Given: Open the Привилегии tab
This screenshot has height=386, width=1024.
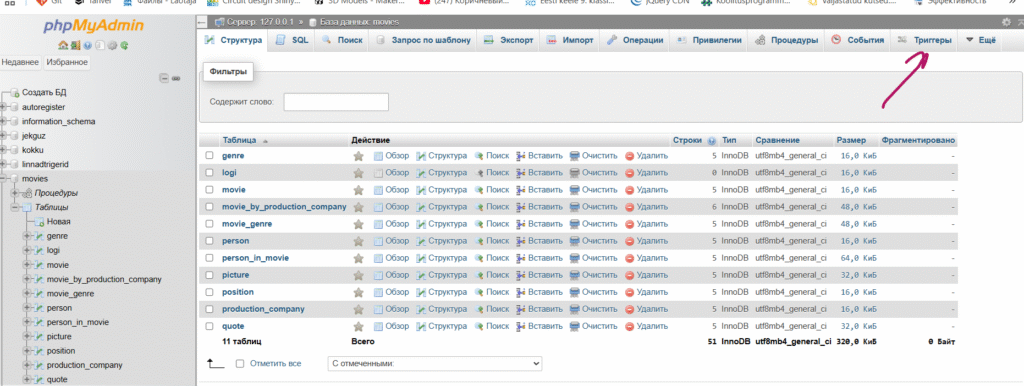Looking at the screenshot, I should pyautogui.click(x=709, y=40).
